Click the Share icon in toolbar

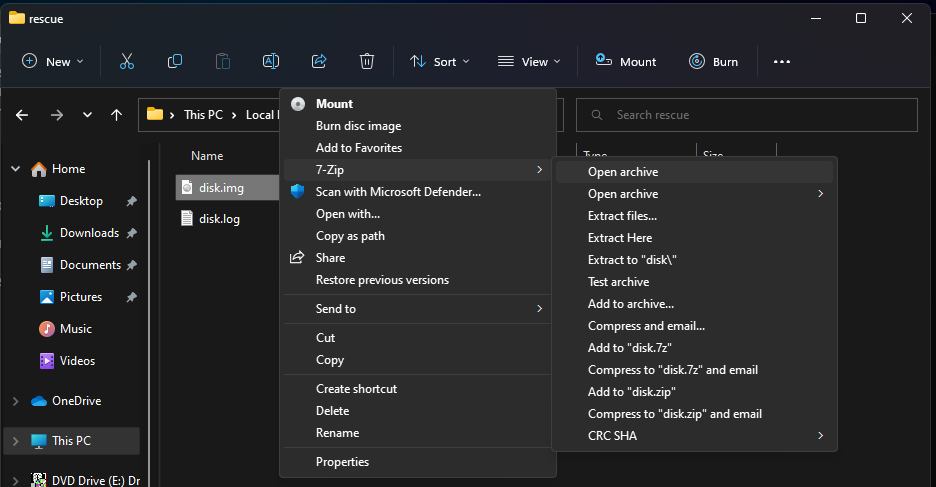pos(319,61)
